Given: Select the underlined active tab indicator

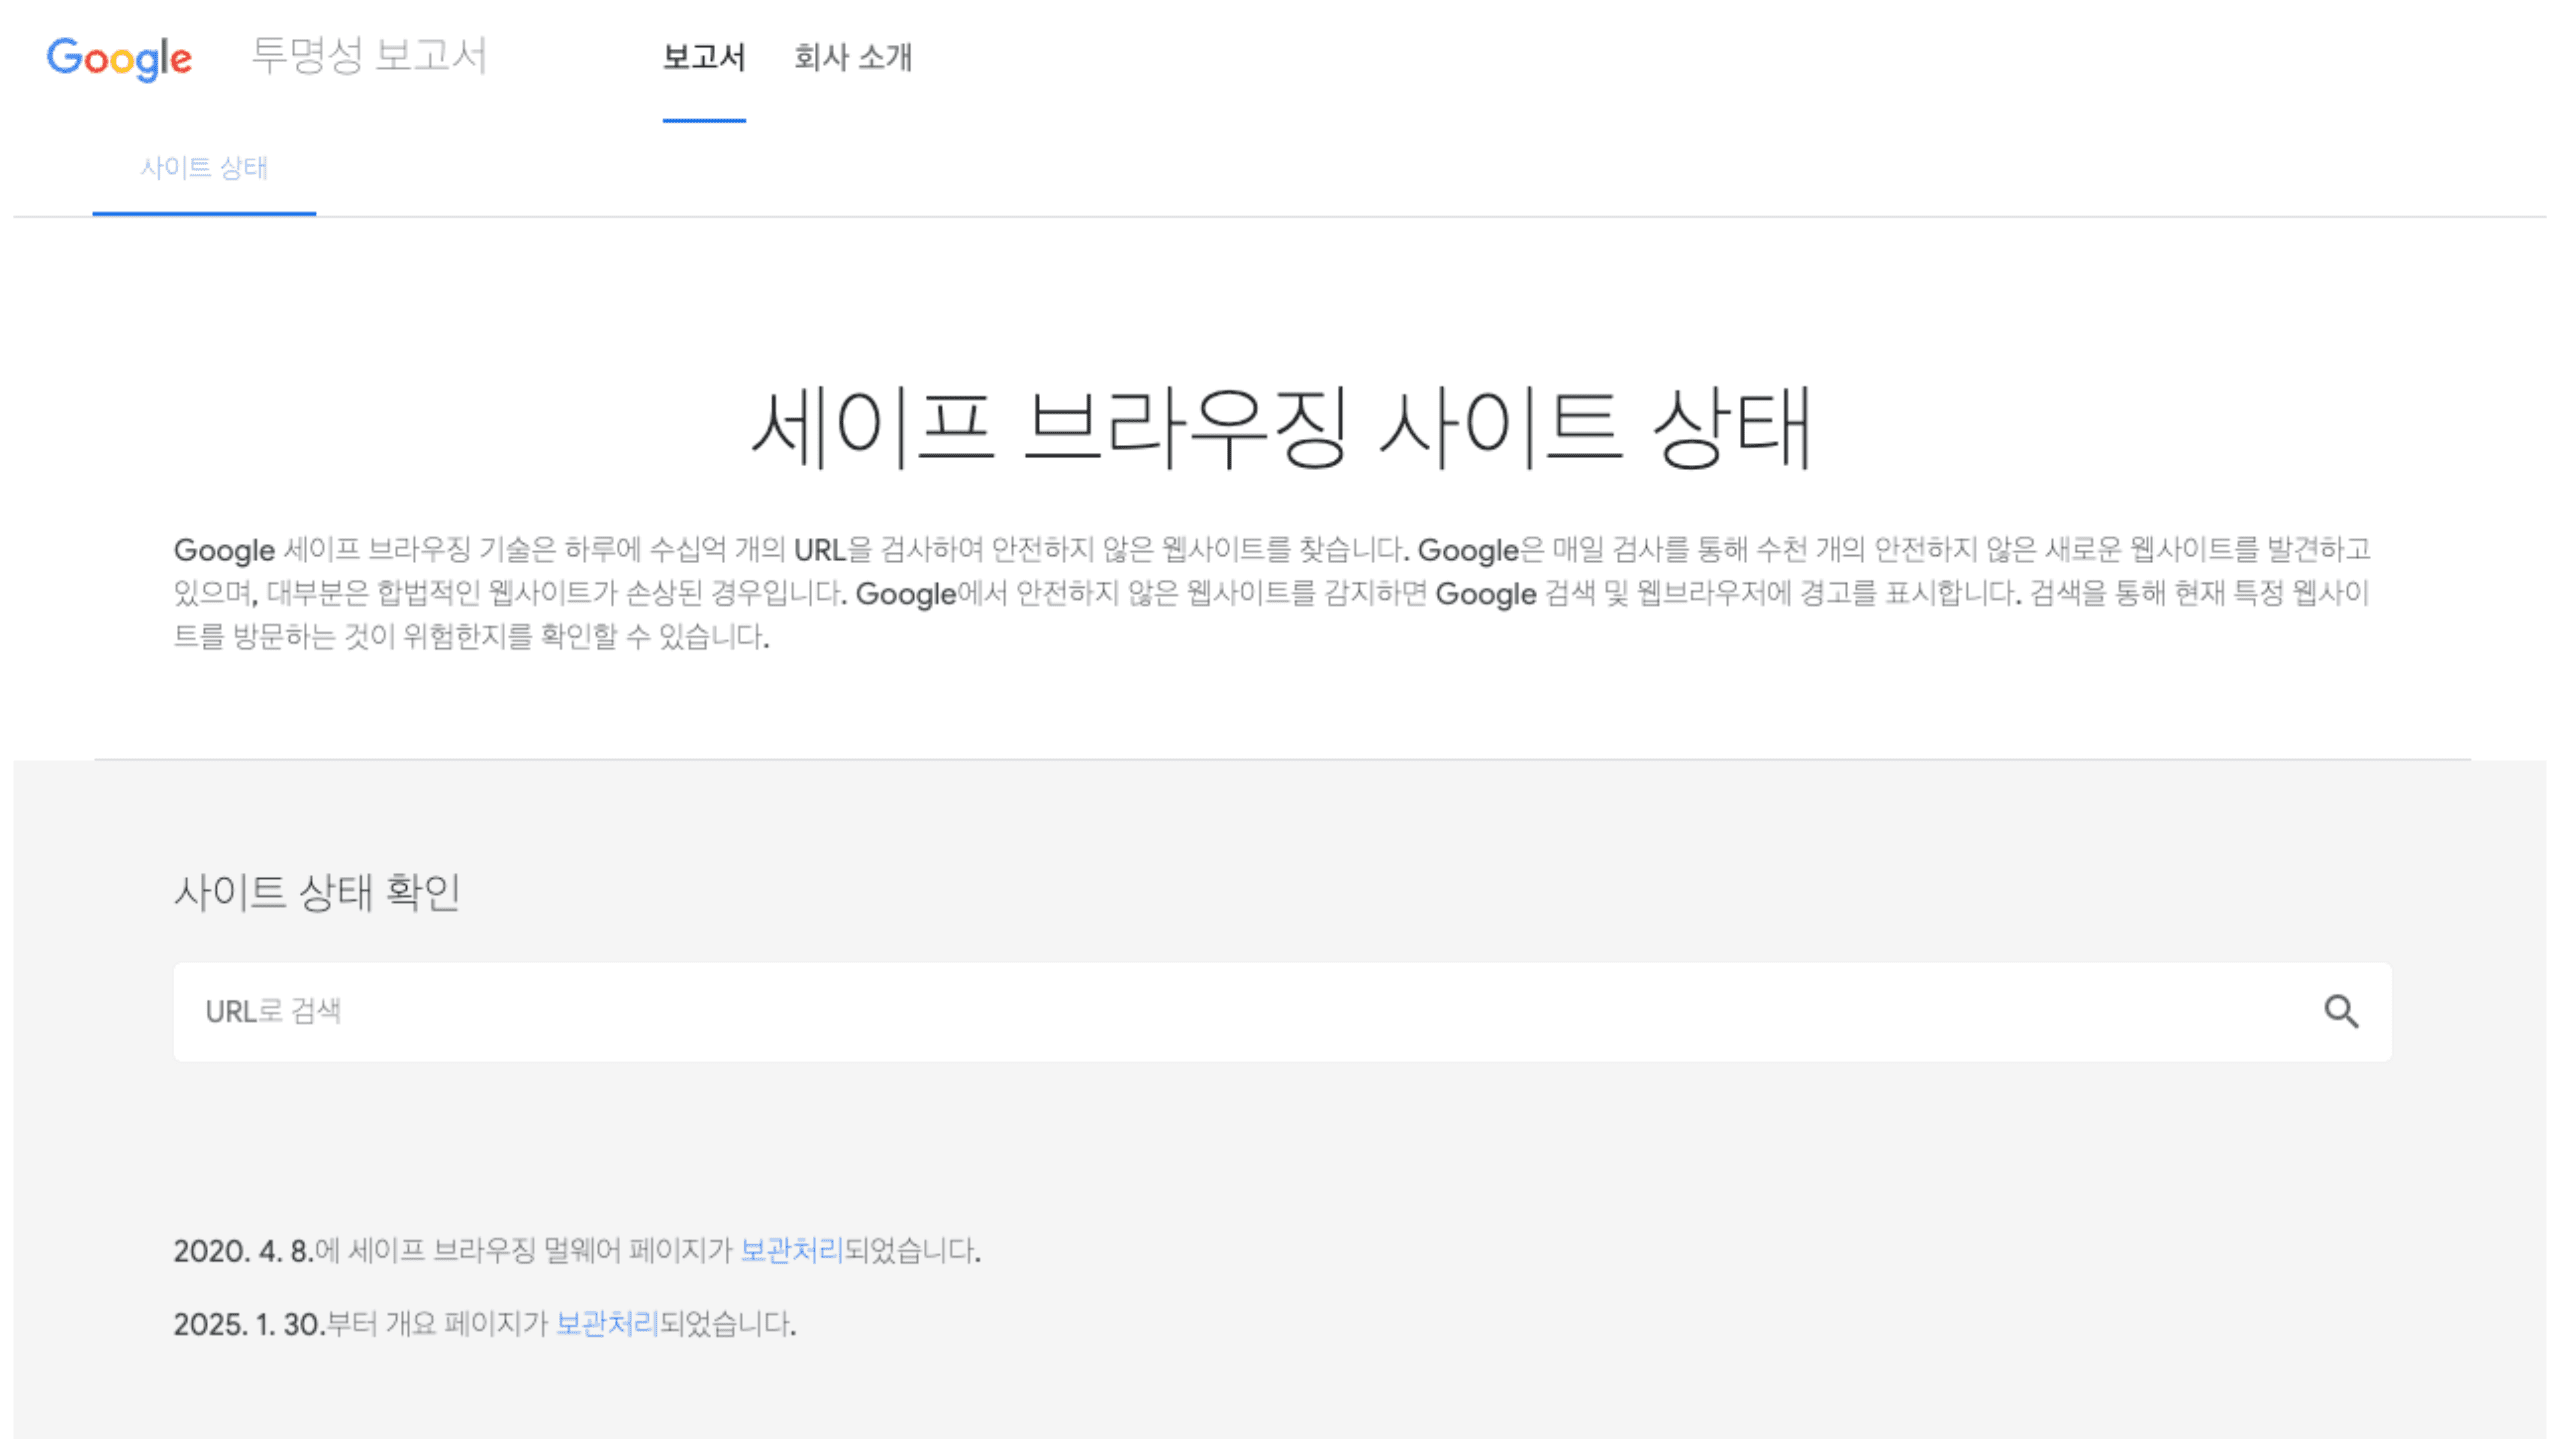Looking at the screenshot, I should coord(204,212).
